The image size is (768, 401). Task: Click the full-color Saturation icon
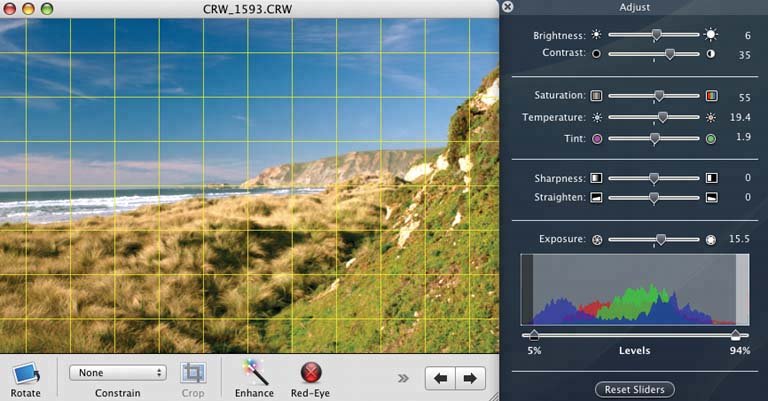click(x=712, y=95)
